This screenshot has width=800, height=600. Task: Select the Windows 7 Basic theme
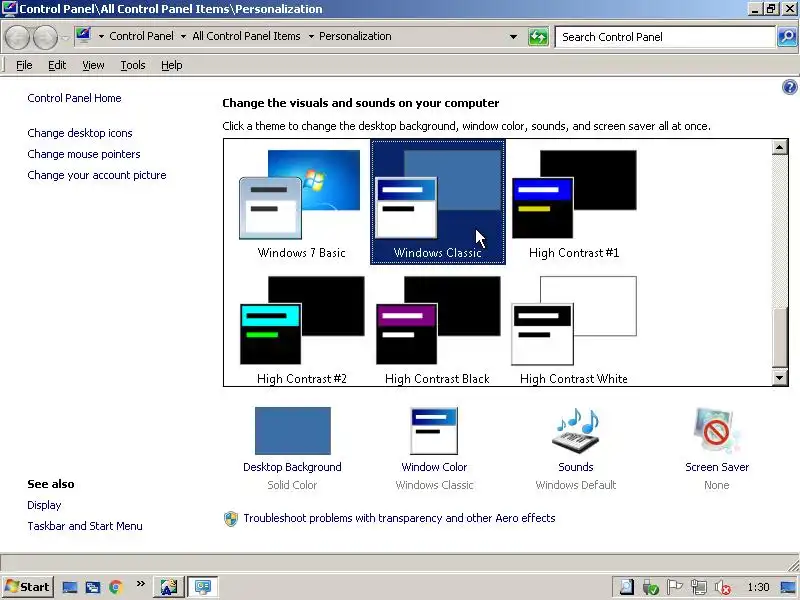[302, 203]
